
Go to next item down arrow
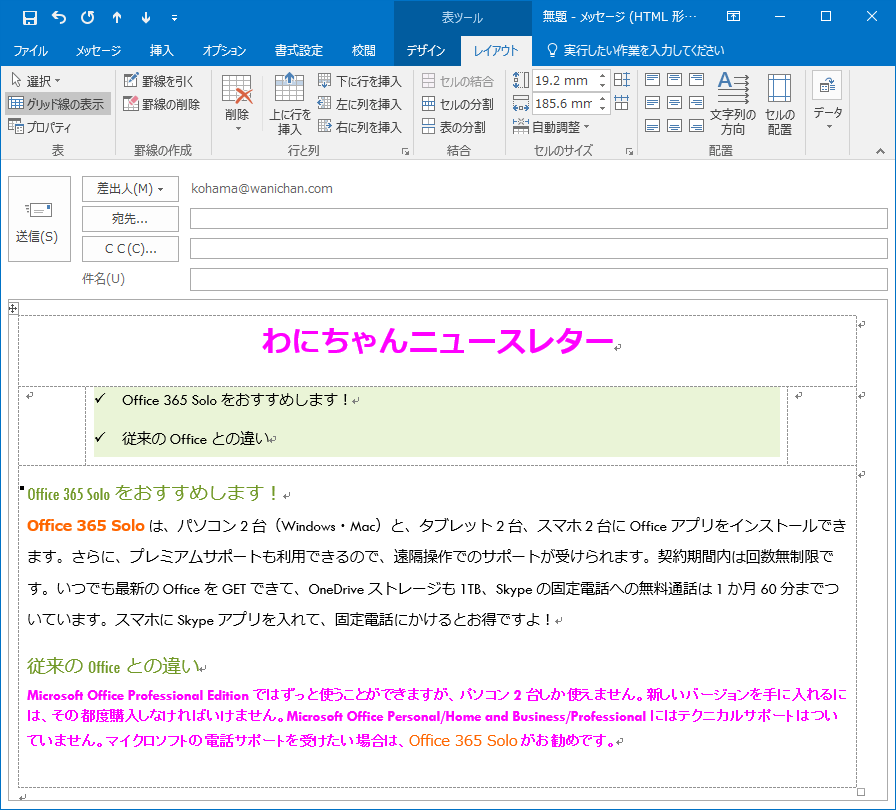click(146, 18)
